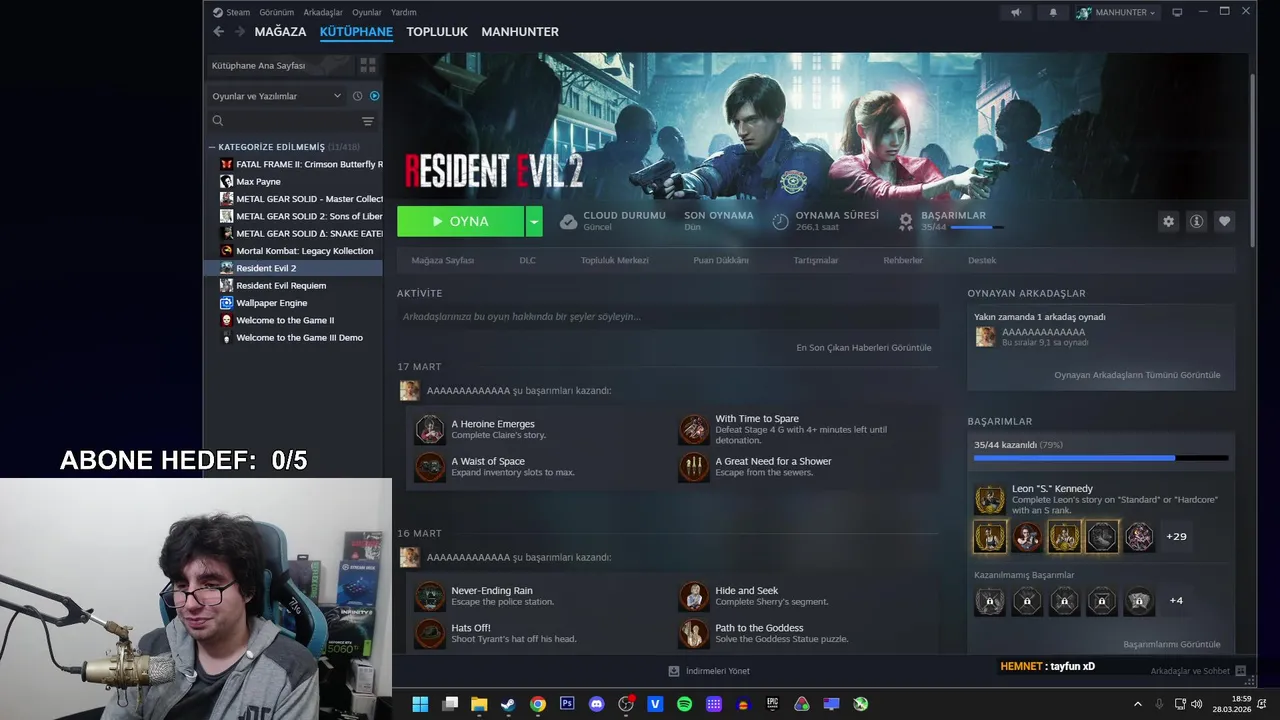1280x720 pixels.
Task: Switch library to grid view icon
Action: pos(368,65)
